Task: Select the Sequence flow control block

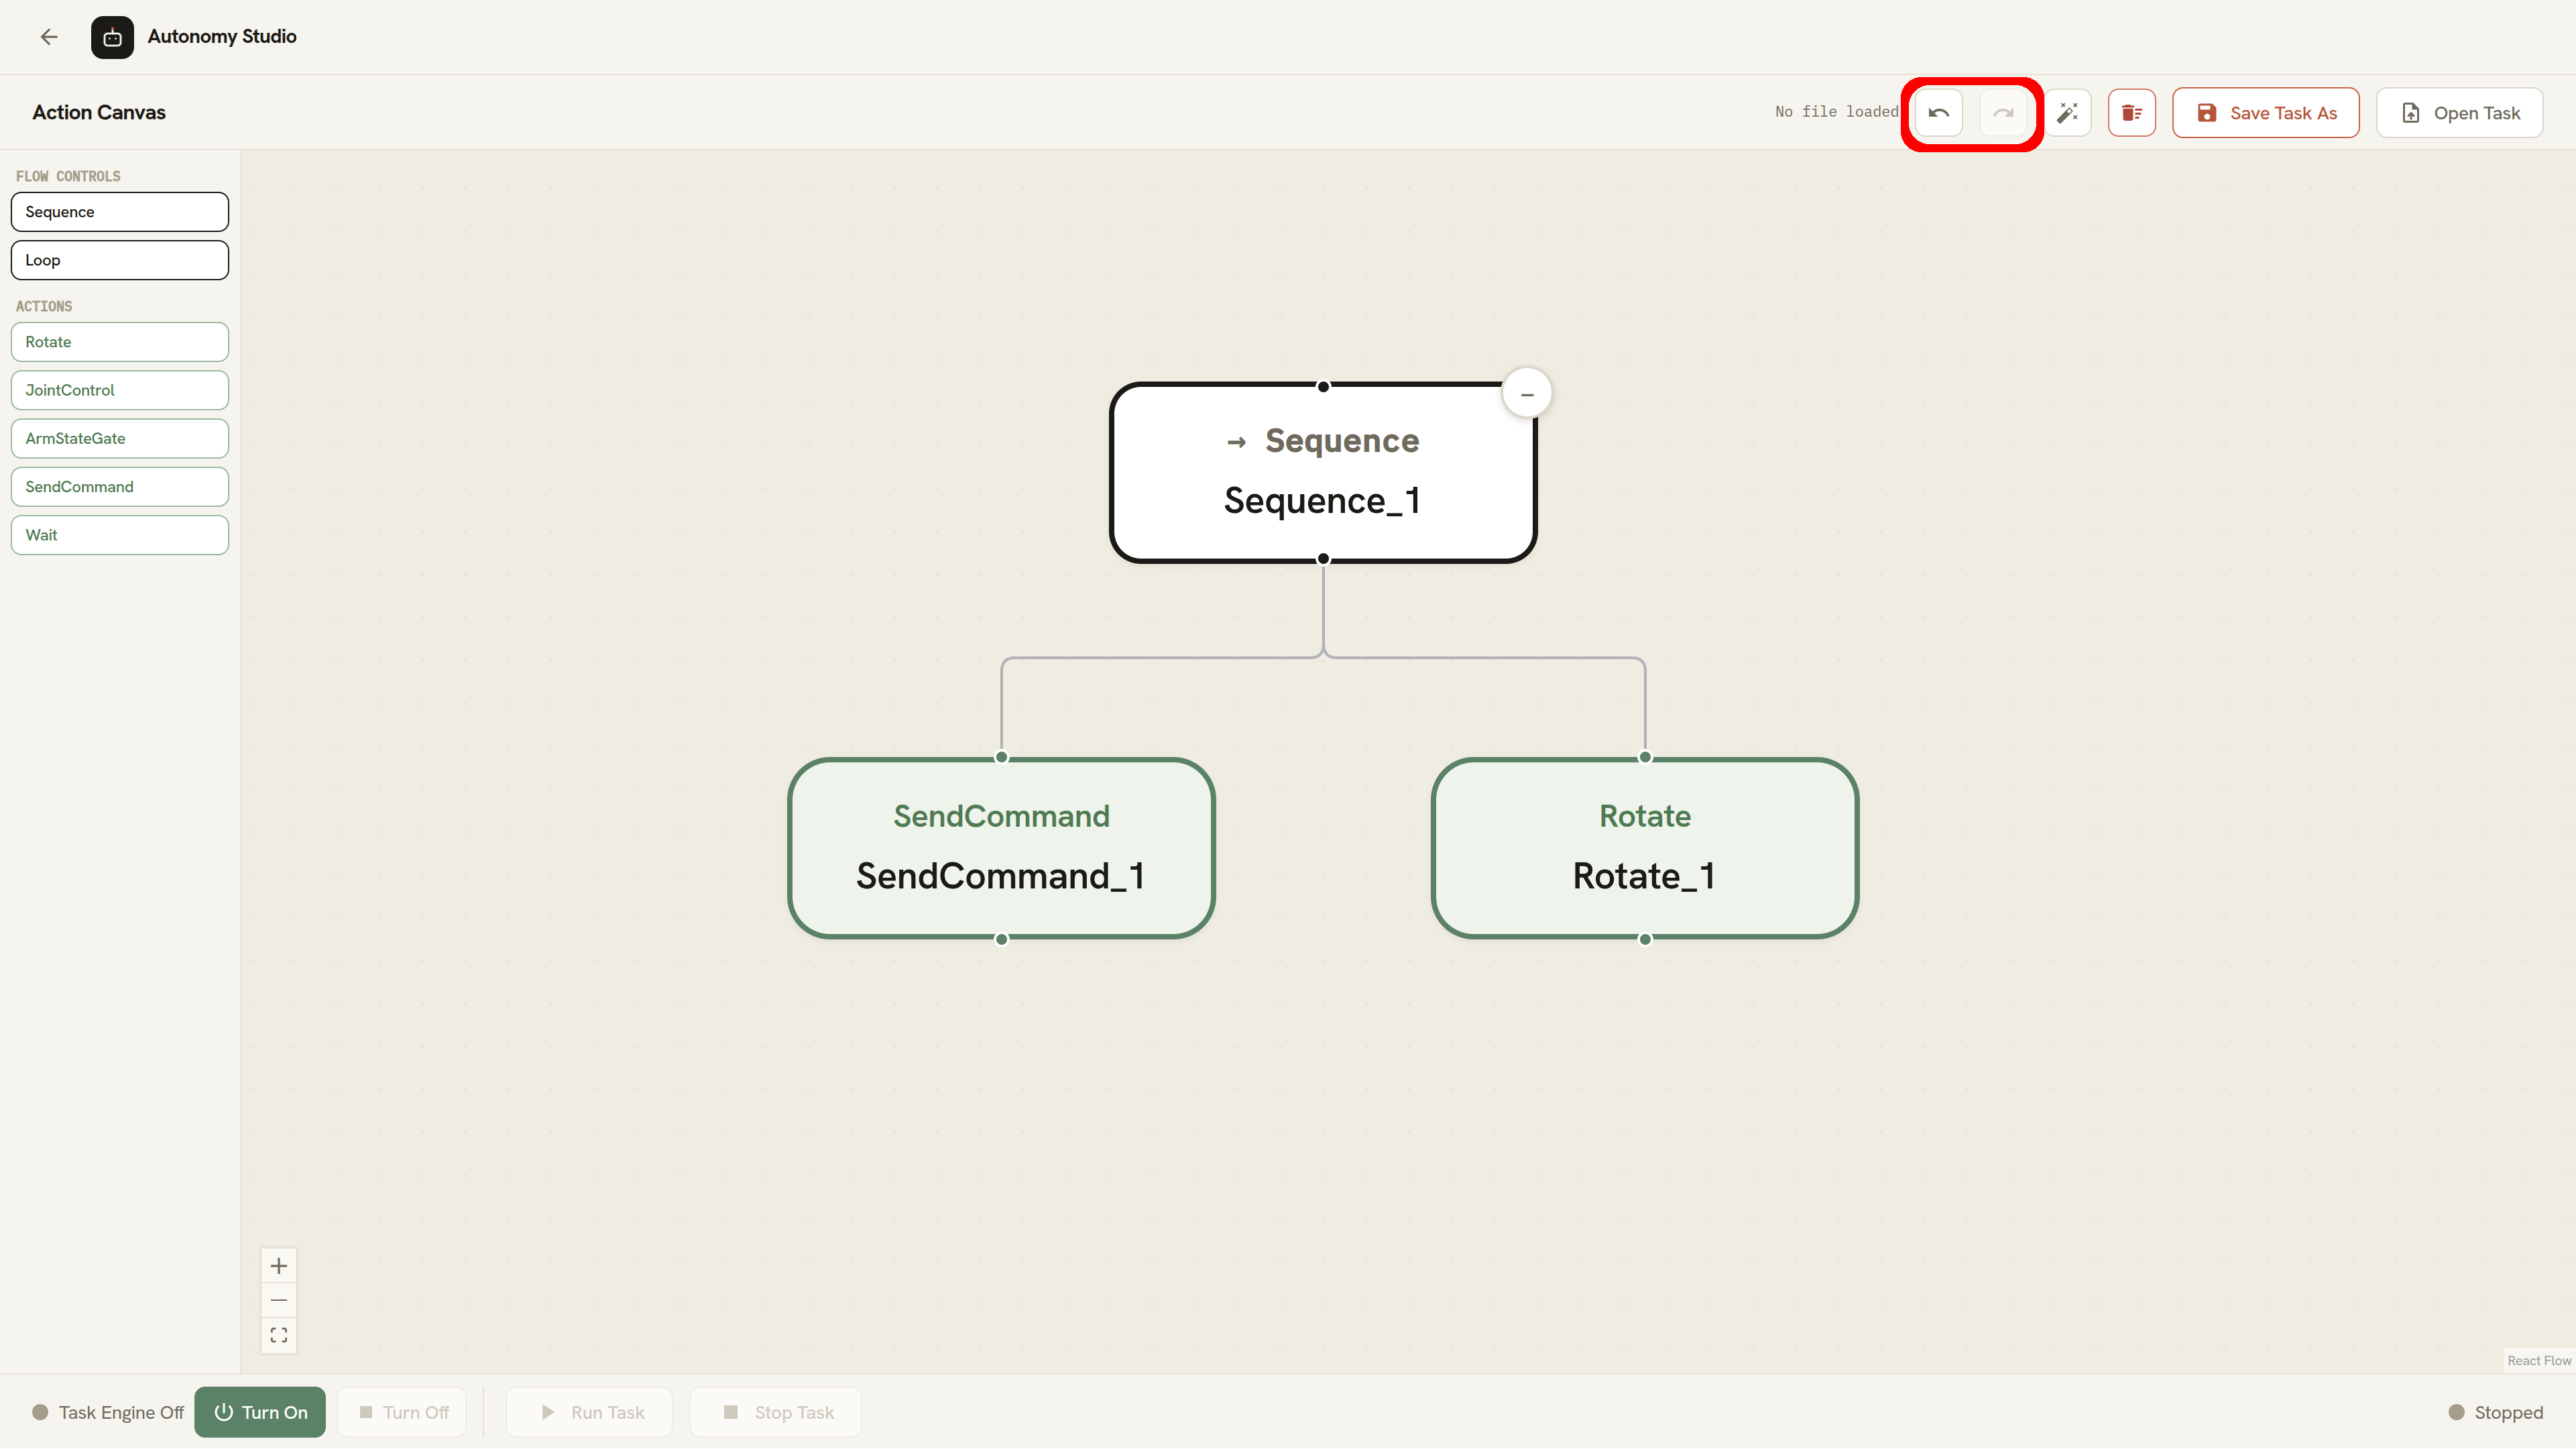Action: [x=120, y=212]
